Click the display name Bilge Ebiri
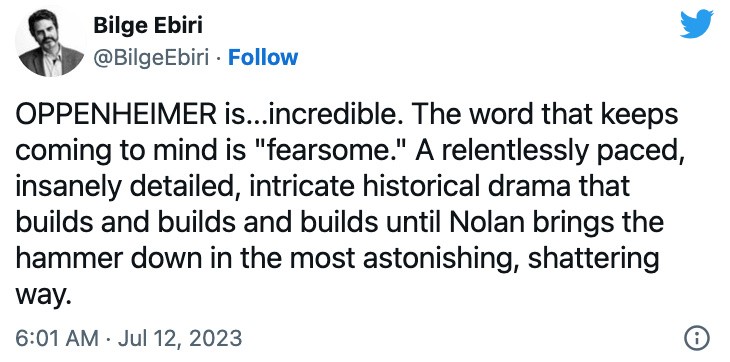730x362 pixels. tap(148, 25)
